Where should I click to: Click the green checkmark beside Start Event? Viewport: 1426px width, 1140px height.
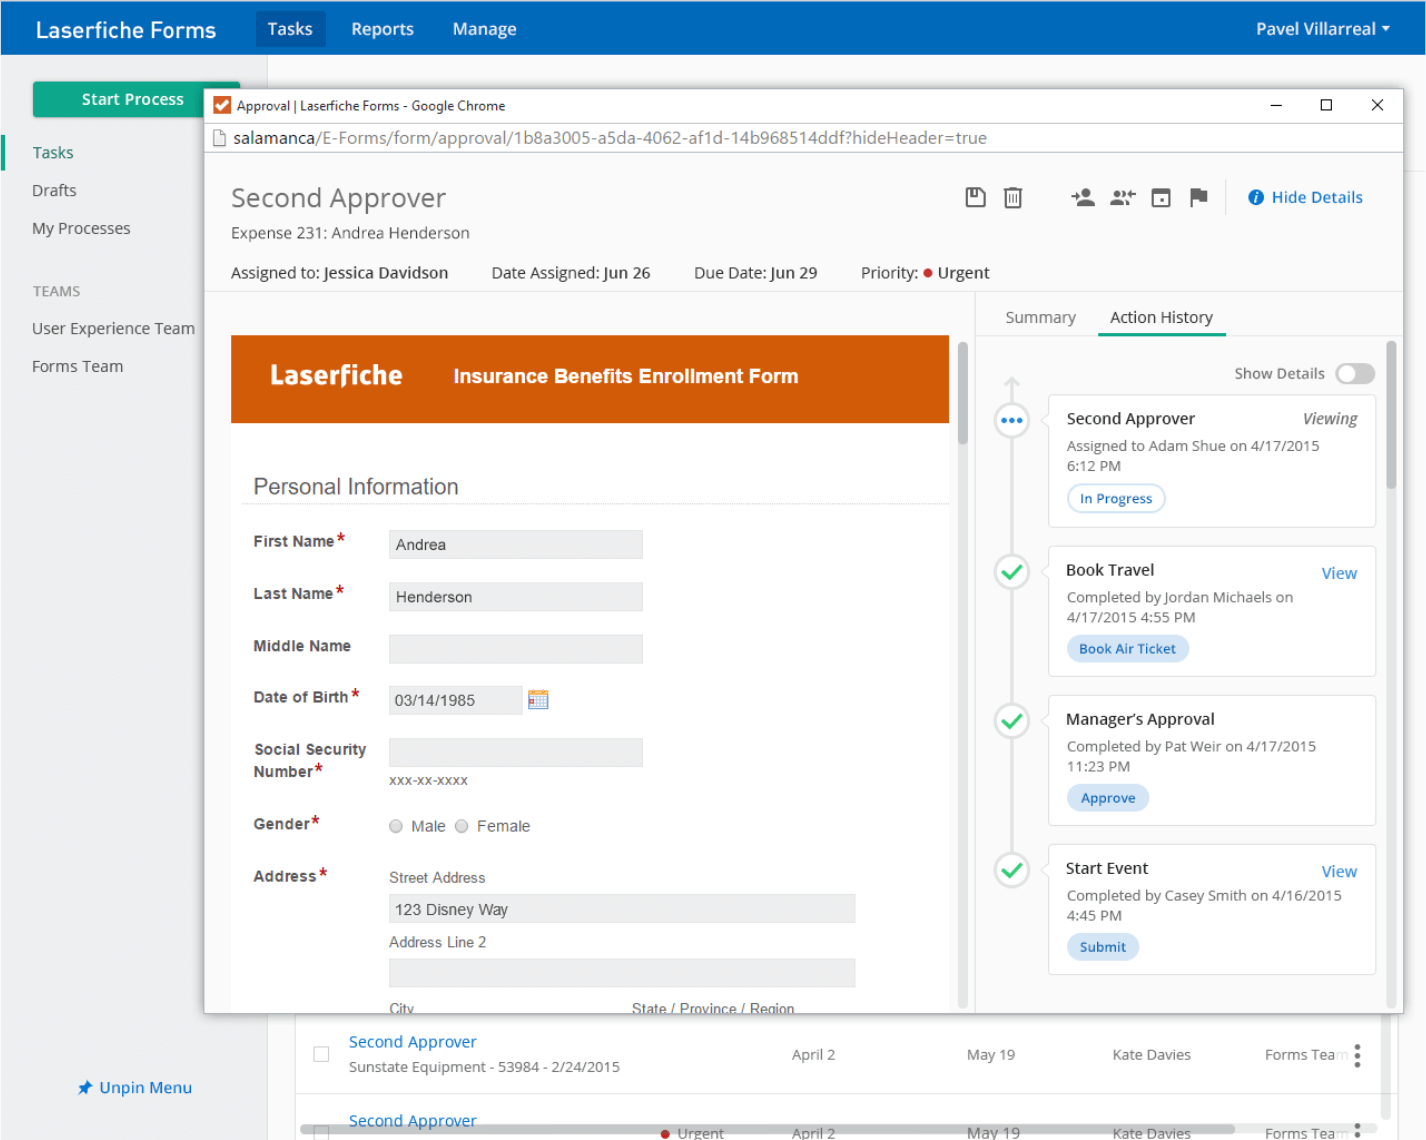pyautogui.click(x=1012, y=870)
